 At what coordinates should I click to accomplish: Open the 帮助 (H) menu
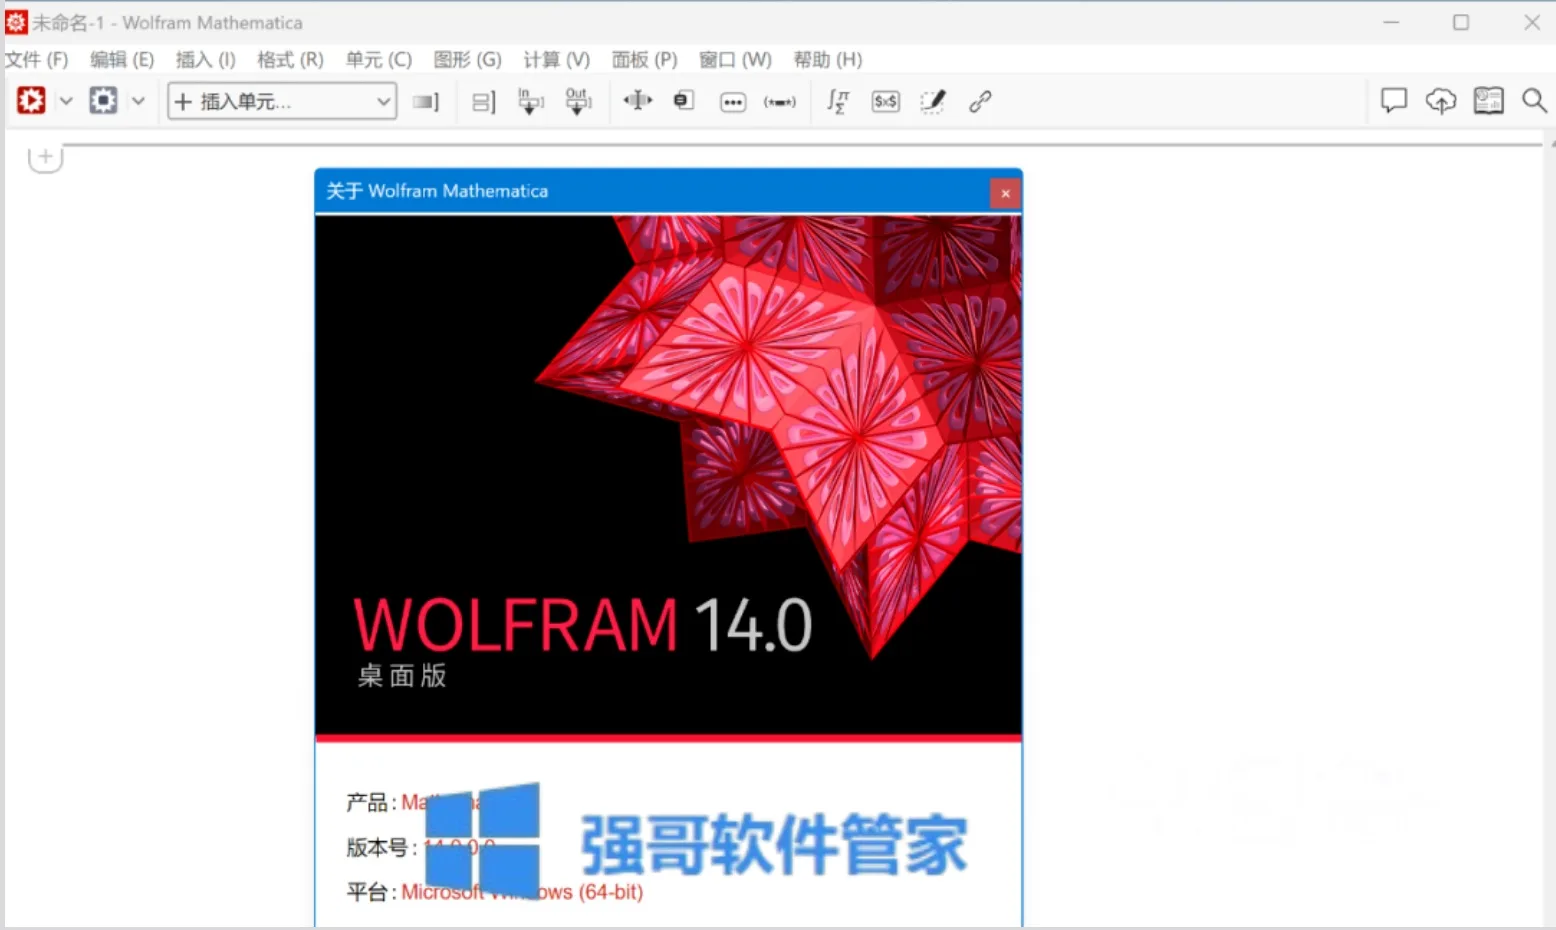pyautogui.click(x=827, y=60)
